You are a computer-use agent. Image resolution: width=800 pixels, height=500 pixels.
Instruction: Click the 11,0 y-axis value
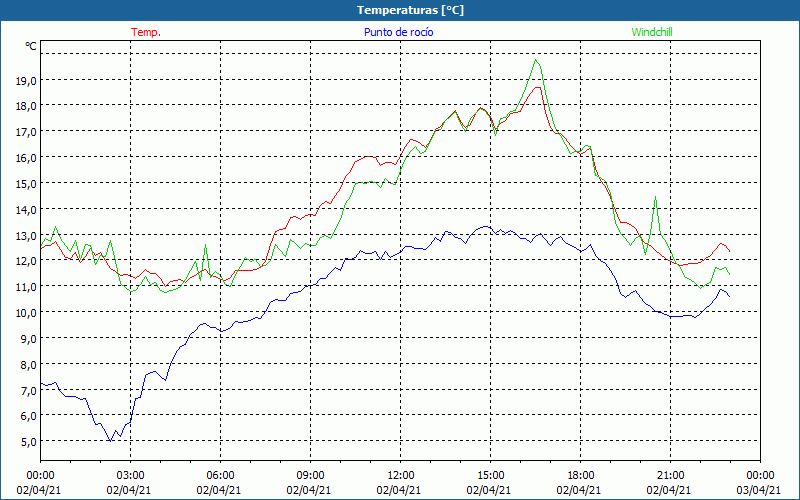[x=26, y=287]
